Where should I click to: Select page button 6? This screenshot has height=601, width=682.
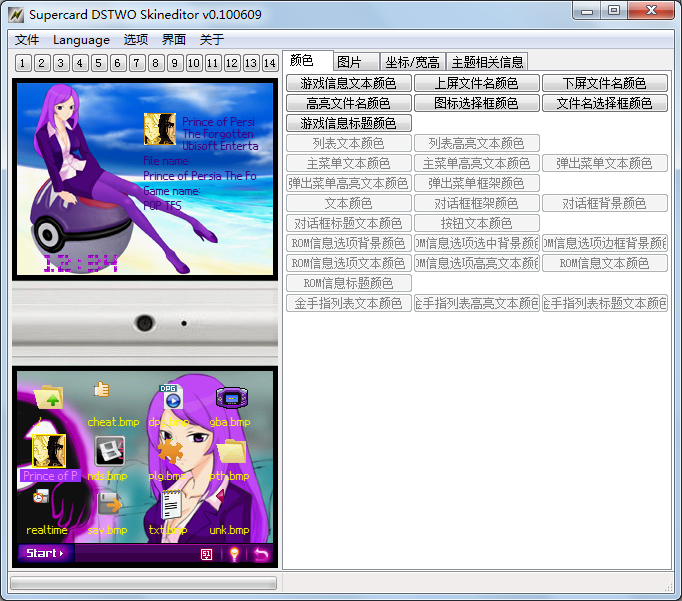[x=117, y=63]
